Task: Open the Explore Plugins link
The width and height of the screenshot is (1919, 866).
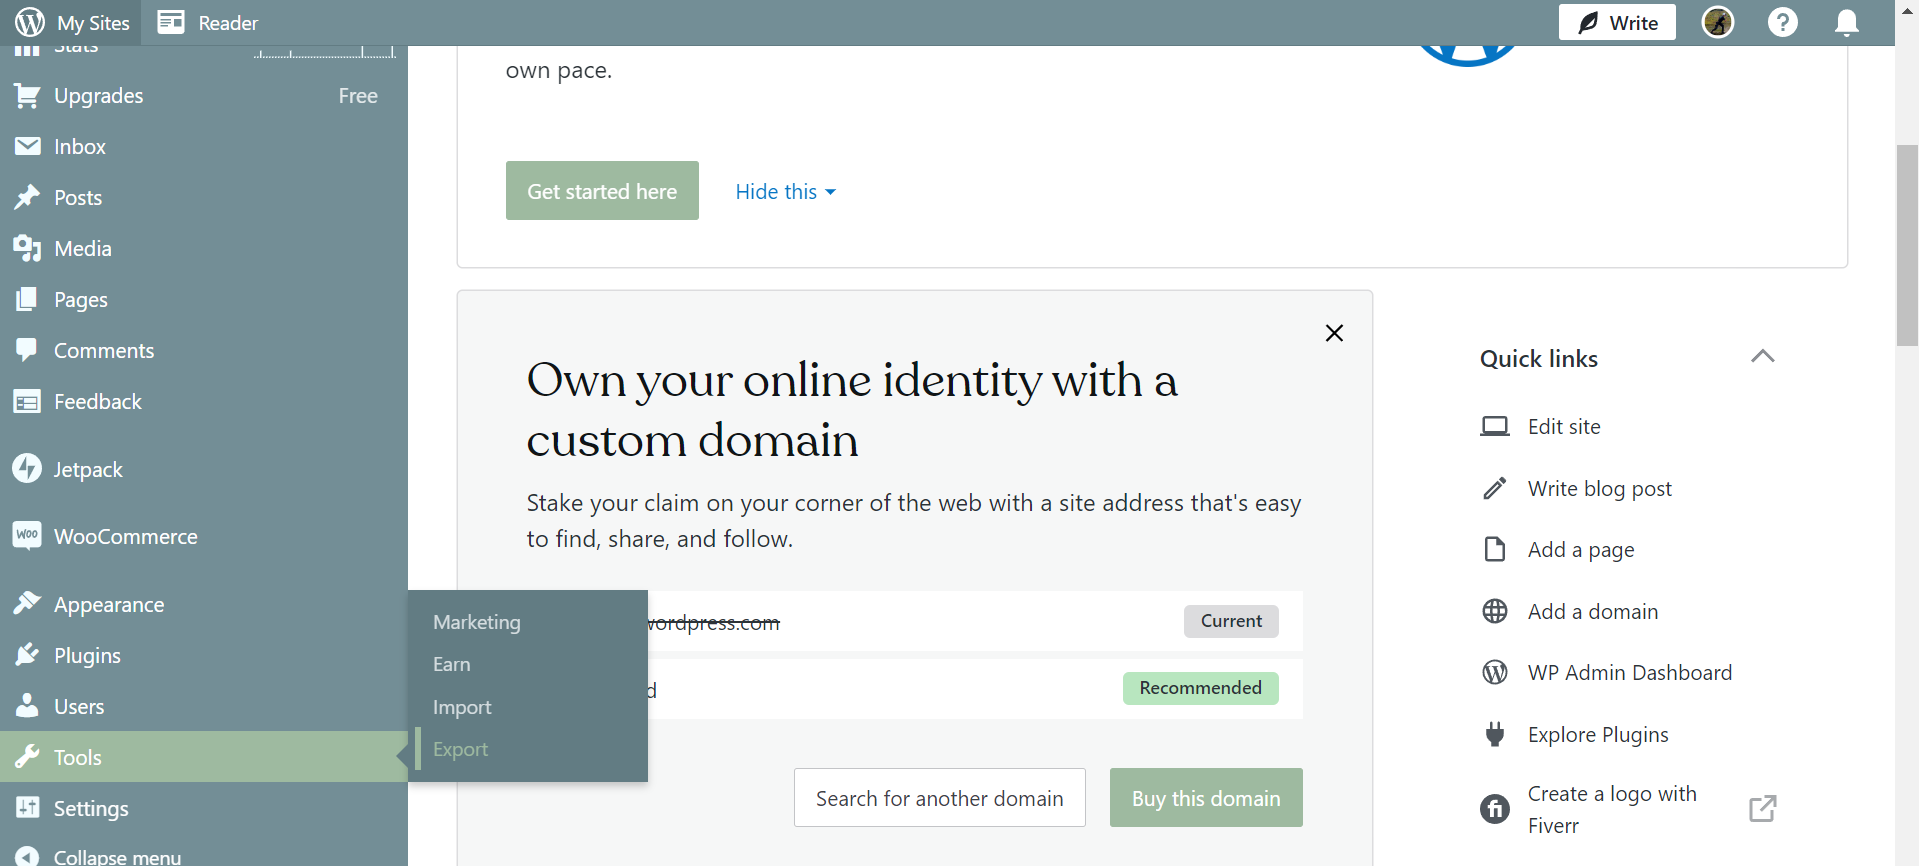Action: [x=1598, y=735]
